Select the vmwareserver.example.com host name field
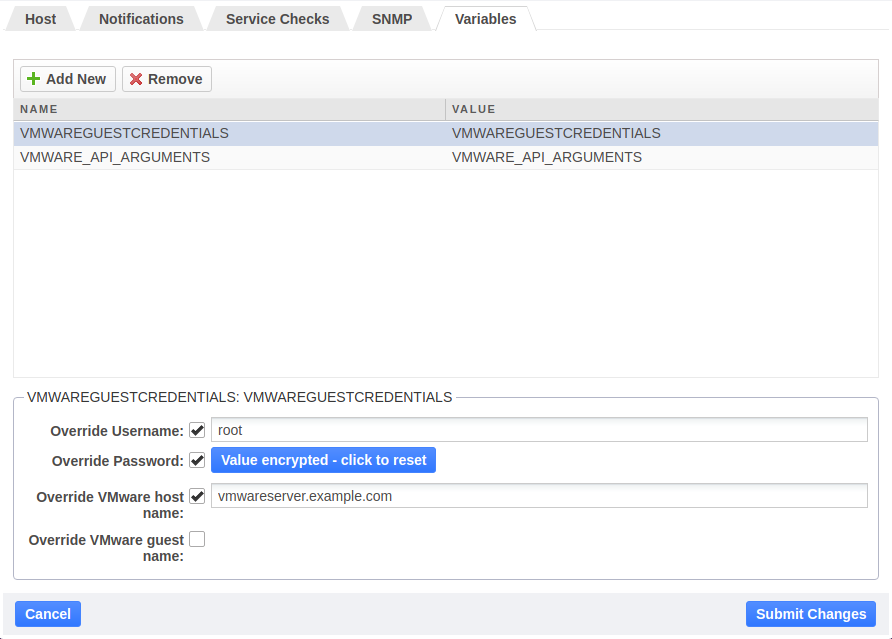 (540, 495)
